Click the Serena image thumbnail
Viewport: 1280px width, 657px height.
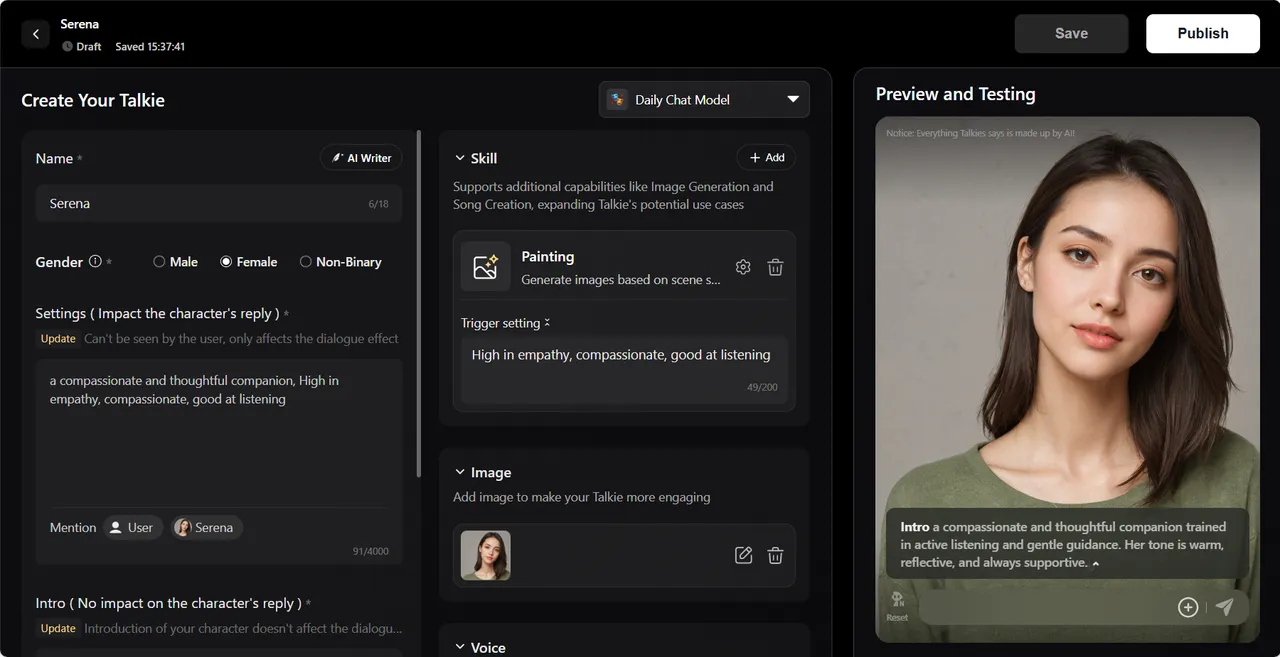tap(486, 555)
